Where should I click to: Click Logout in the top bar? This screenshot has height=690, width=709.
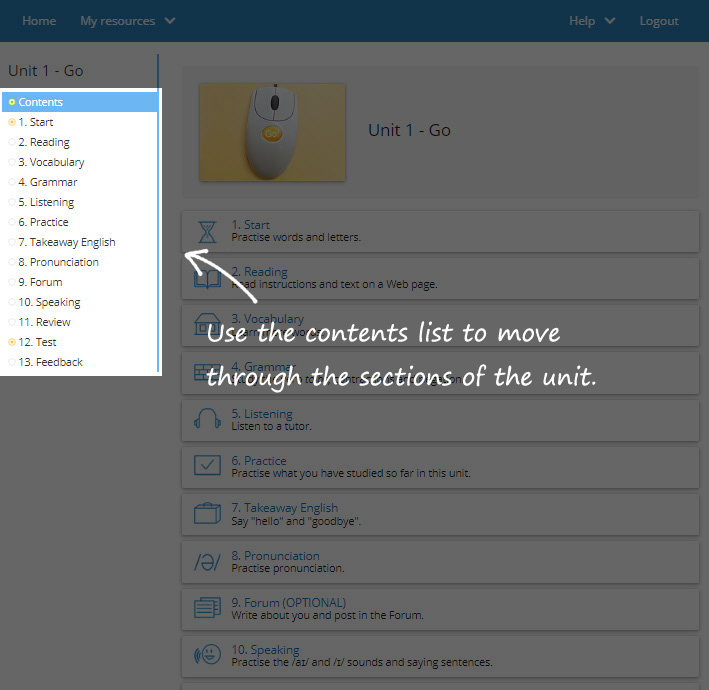[x=659, y=21]
